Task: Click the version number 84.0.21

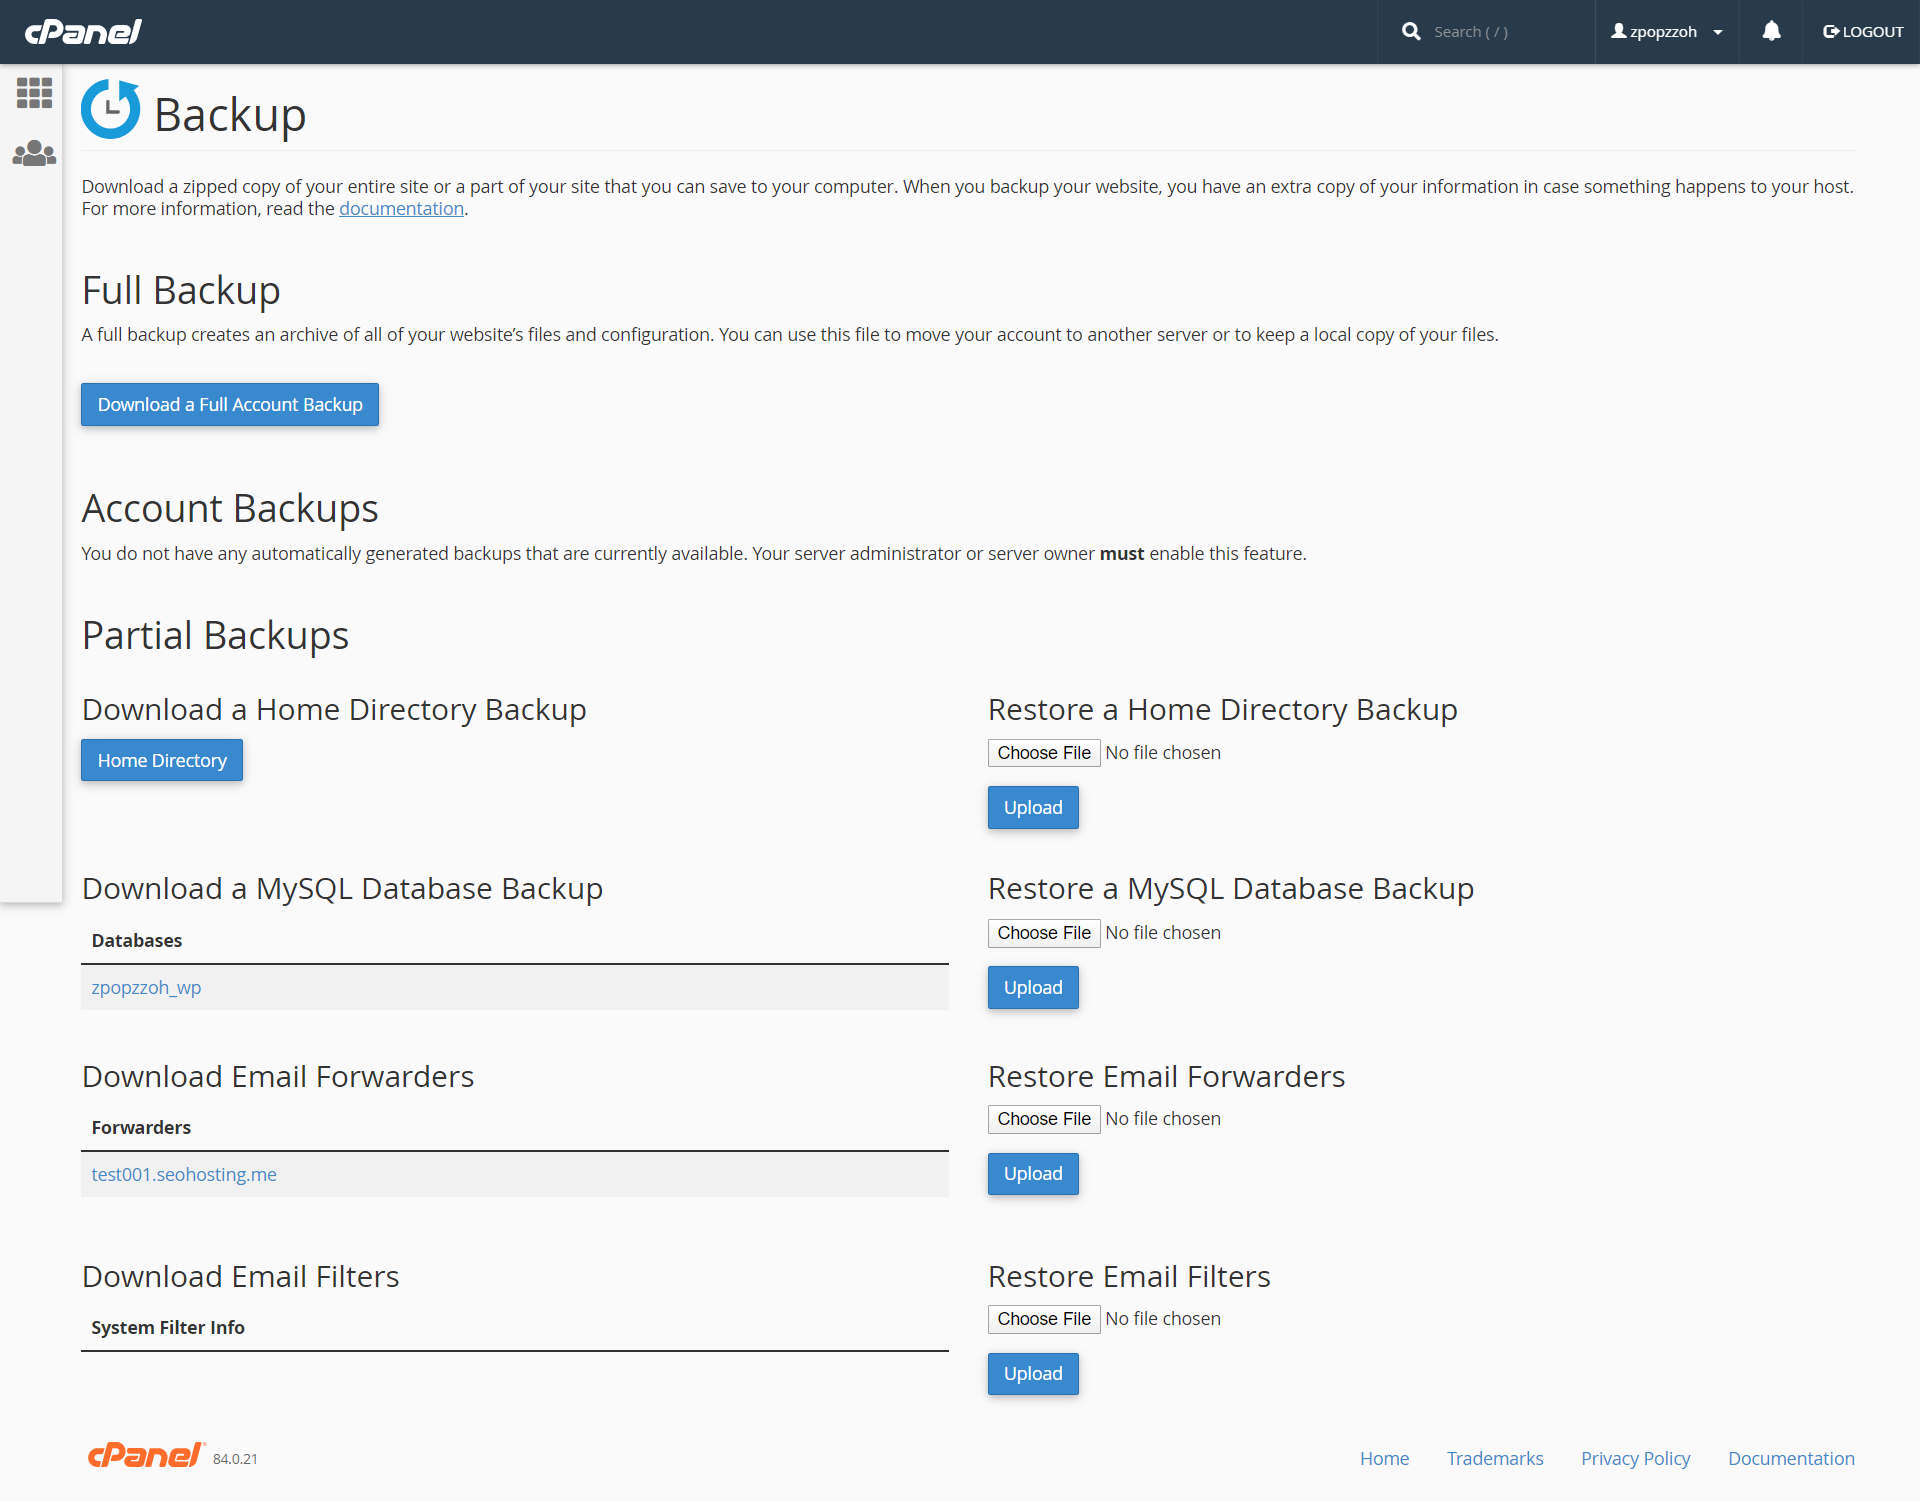Action: (235, 1459)
